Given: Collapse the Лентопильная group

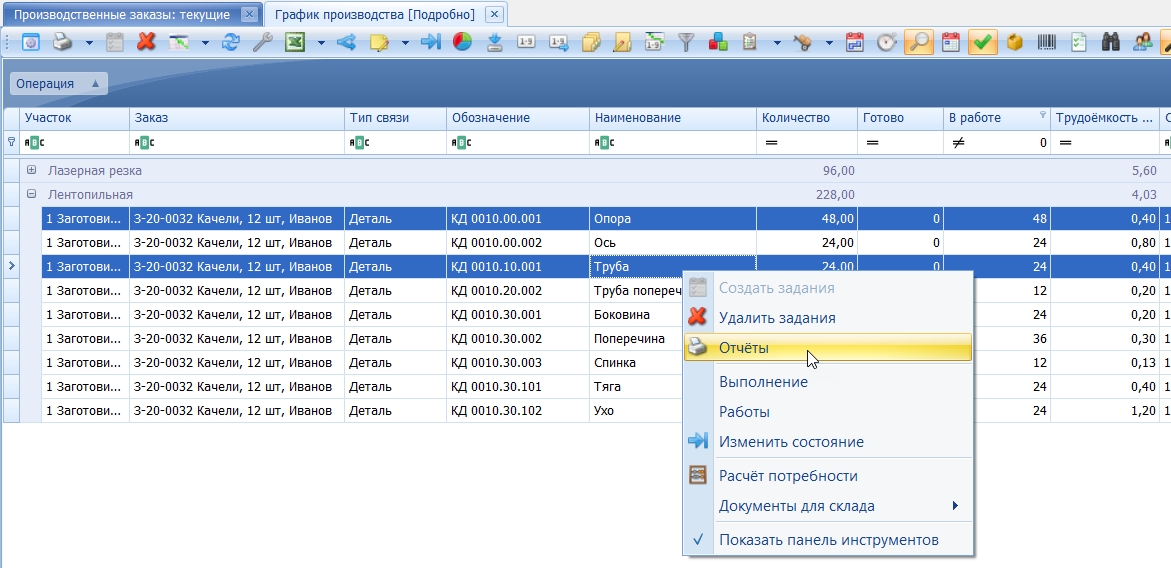Looking at the screenshot, I should point(31,194).
